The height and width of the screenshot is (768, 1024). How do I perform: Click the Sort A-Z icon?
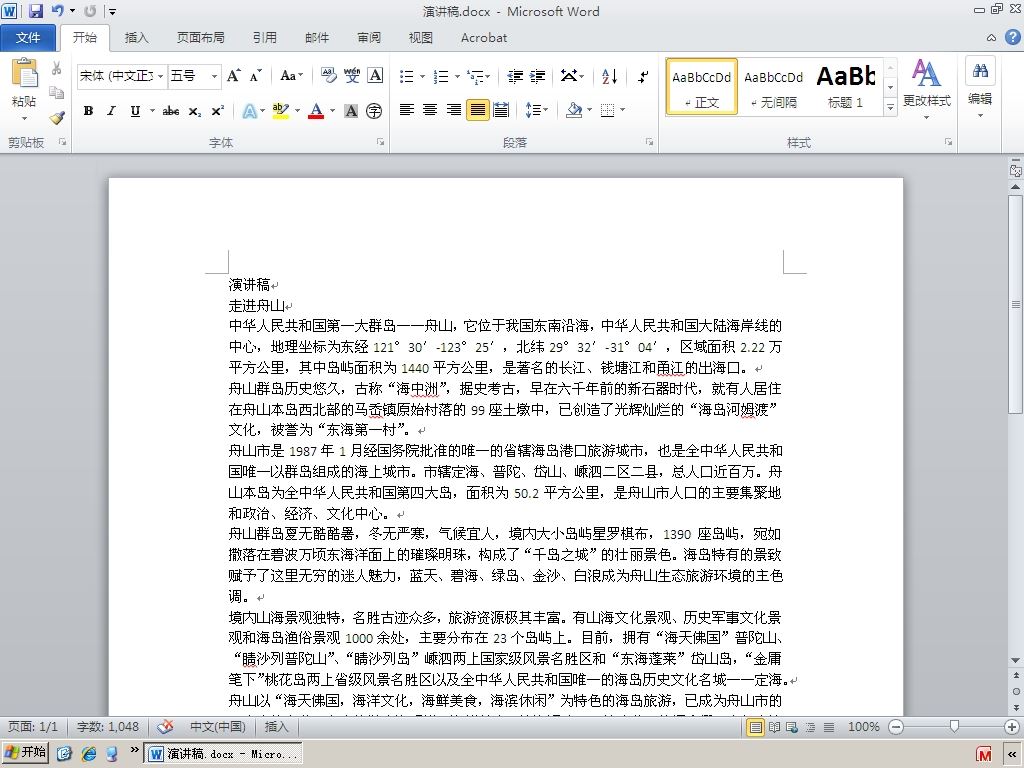click(x=609, y=76)
